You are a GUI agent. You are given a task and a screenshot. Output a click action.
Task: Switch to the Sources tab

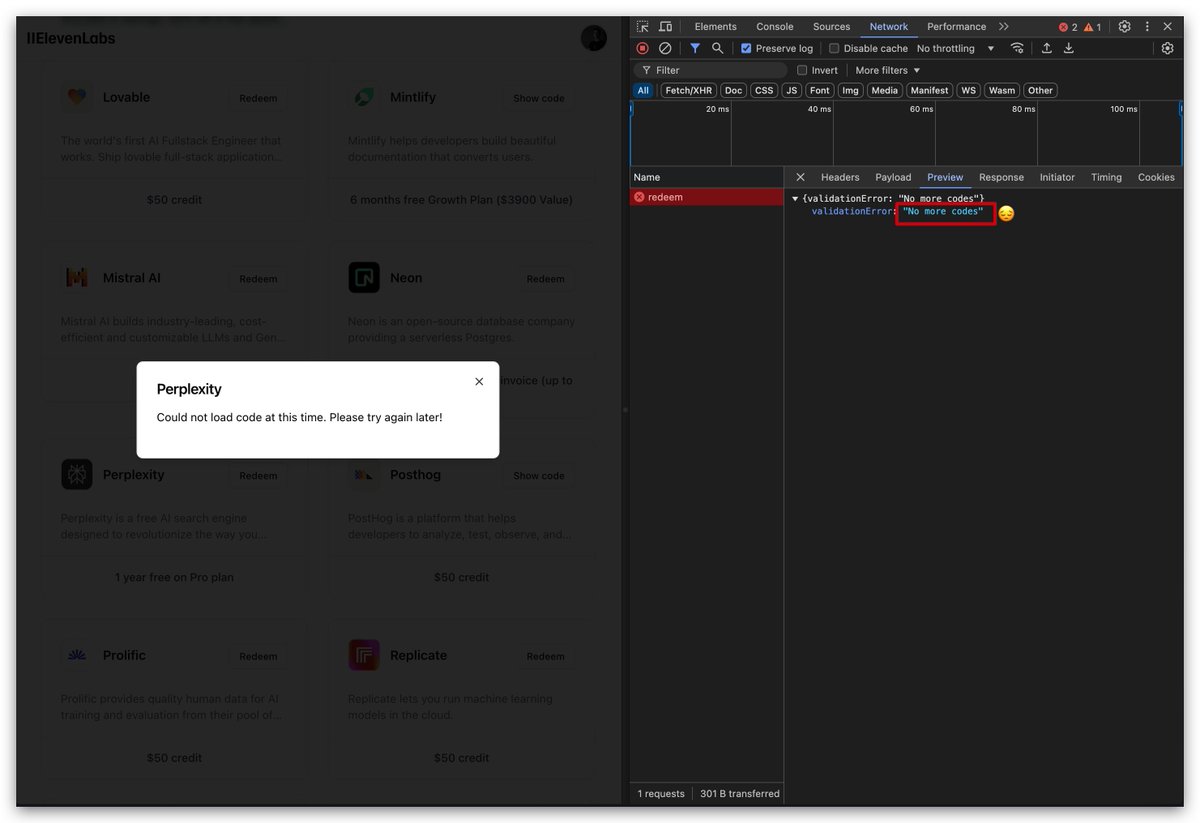pos(831,27)
